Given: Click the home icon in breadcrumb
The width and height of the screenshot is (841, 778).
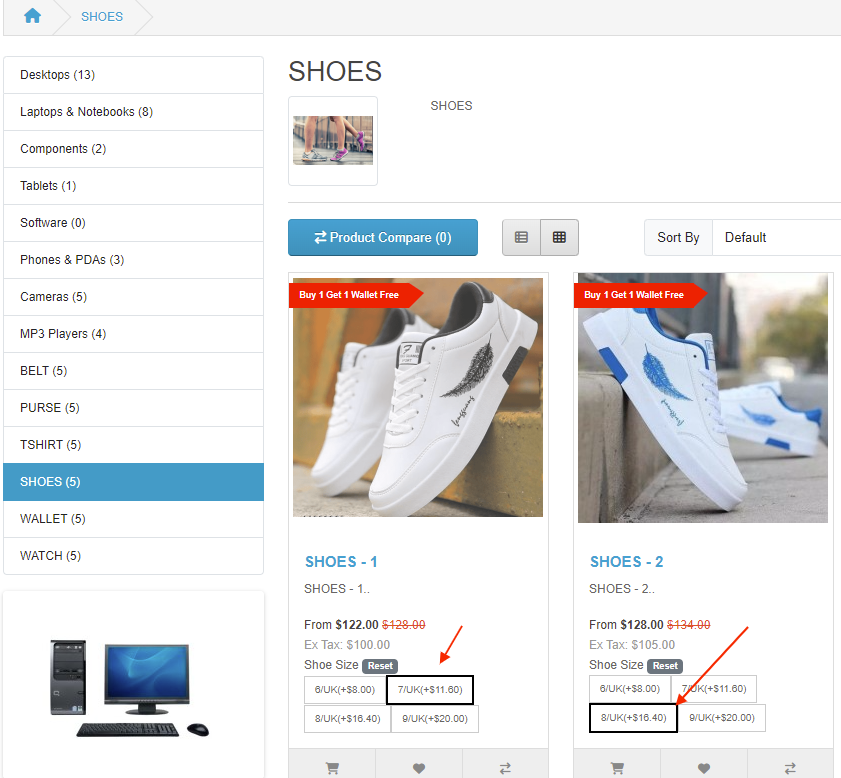Looking at the screenshot, I should click(32, 16).
